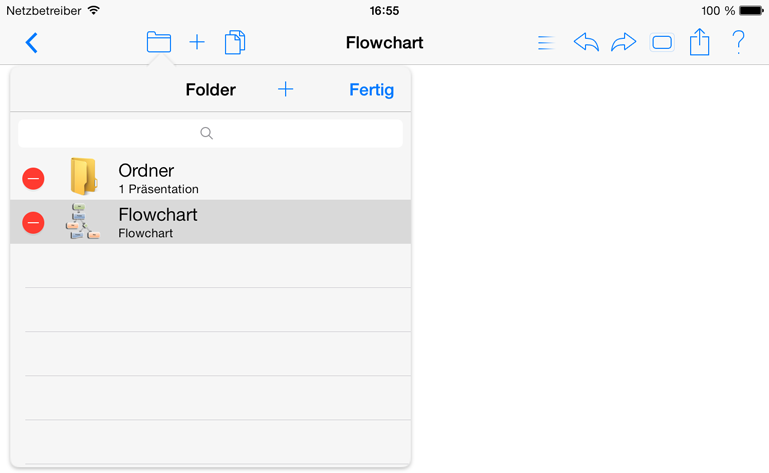Open the share export icon
The height and width of the screenshot is (473, 769).
coord(699,42)
